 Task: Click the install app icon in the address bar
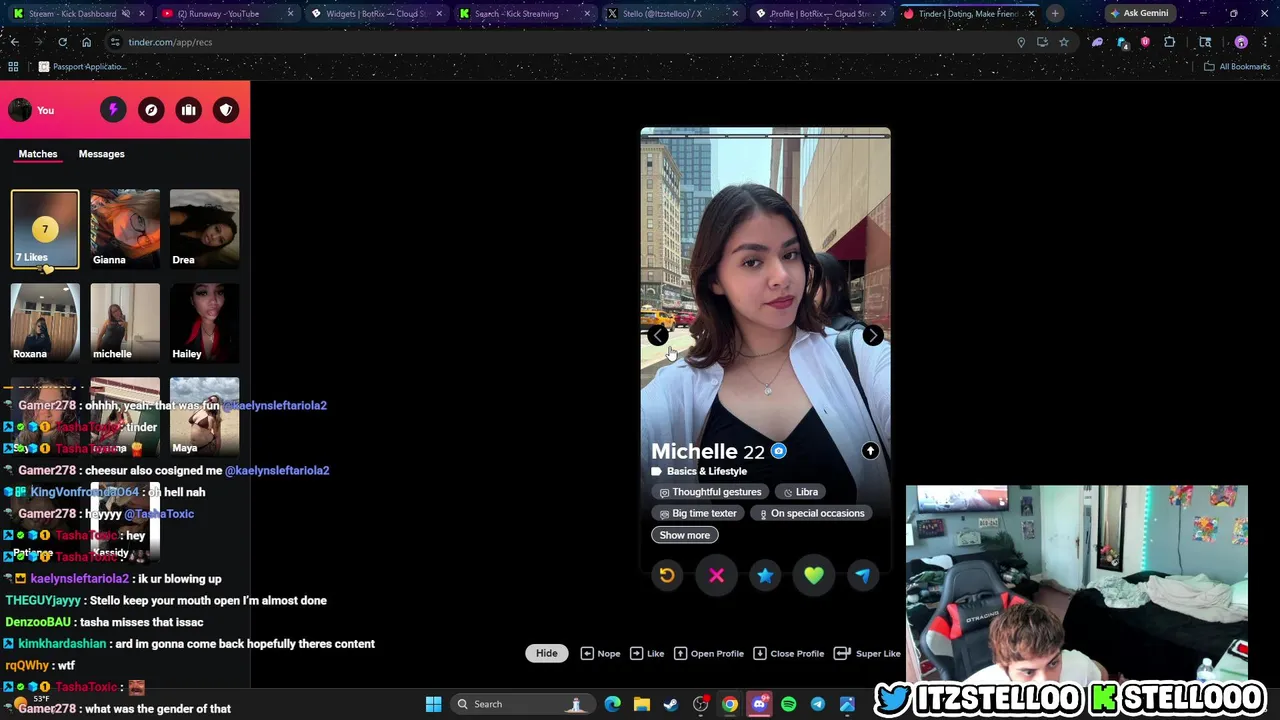pos(1042,42)
